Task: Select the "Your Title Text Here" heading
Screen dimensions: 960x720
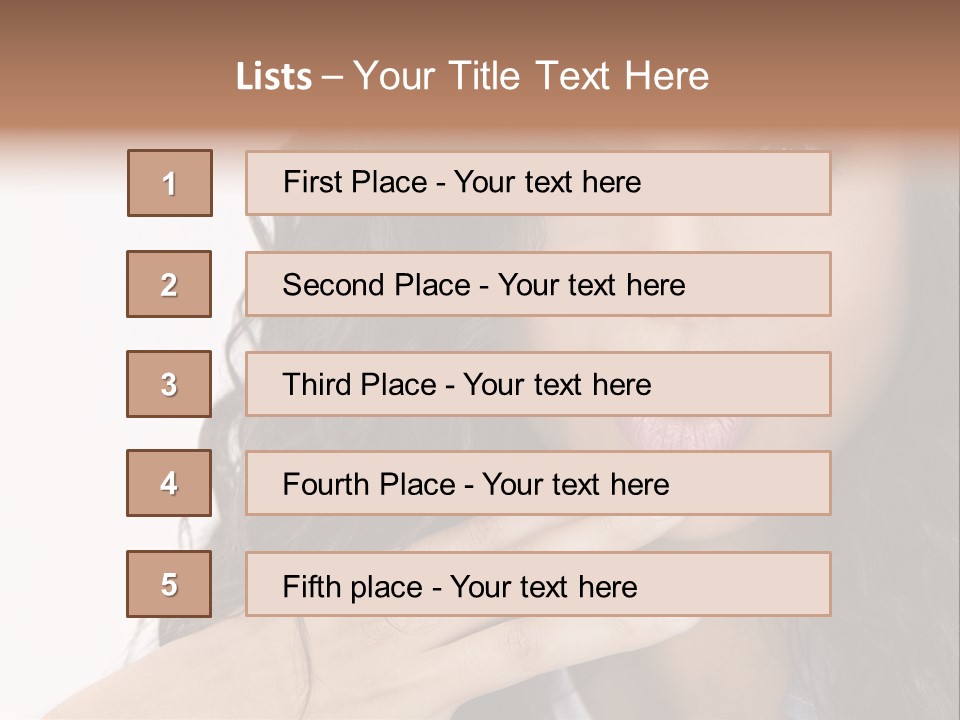Action: click(531, 76)
